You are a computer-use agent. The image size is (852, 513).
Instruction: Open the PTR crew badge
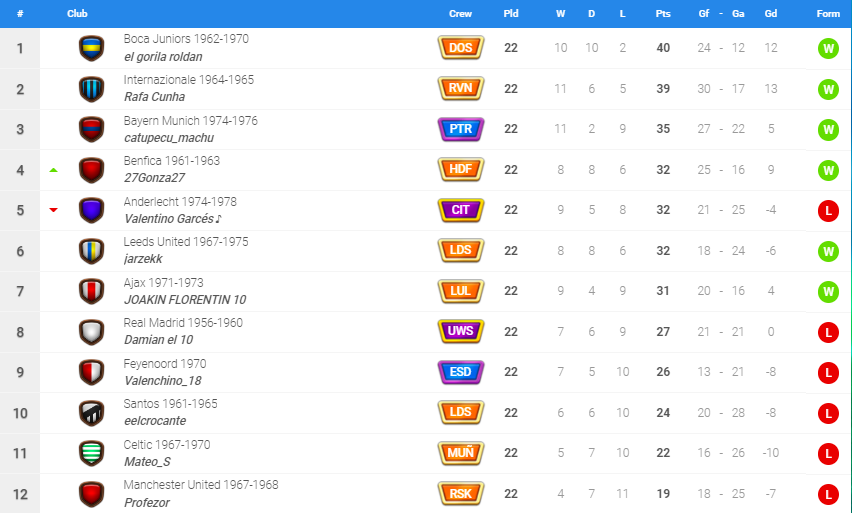point(461,129)
